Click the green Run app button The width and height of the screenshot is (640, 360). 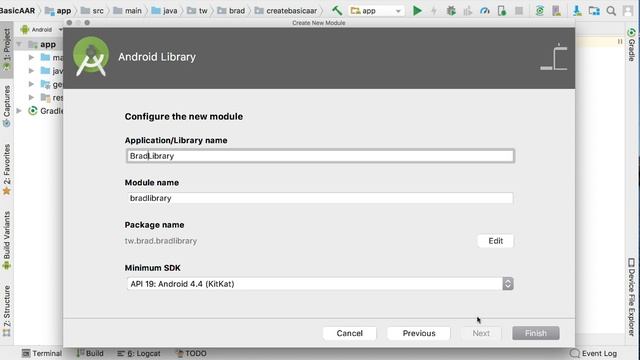[417, 11]
